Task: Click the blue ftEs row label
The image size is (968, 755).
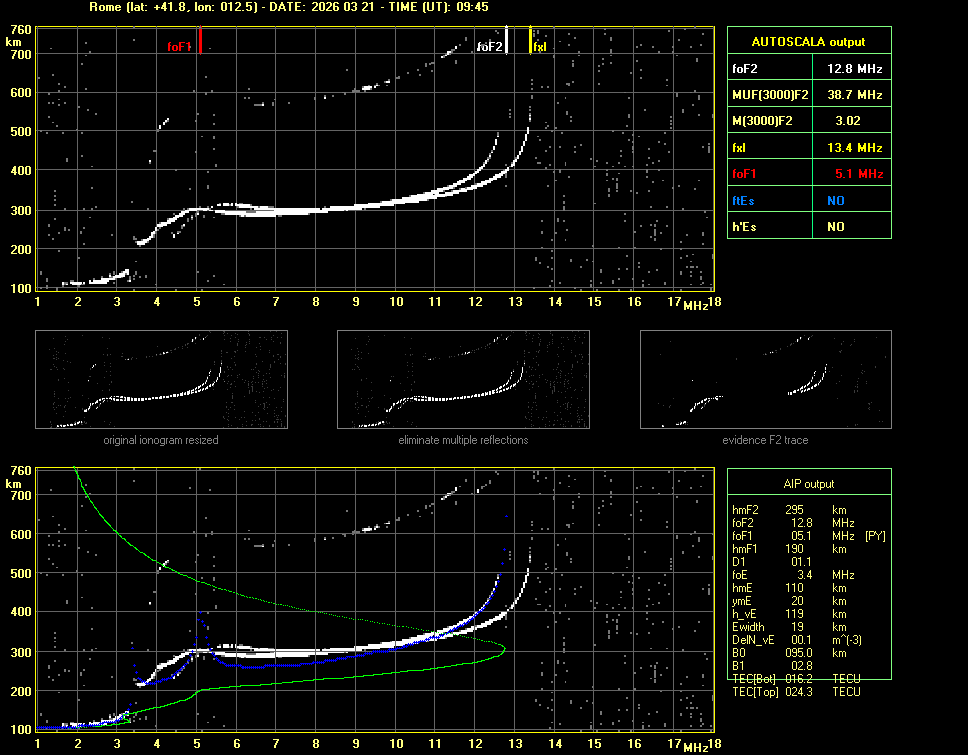Action: (742, 200)
